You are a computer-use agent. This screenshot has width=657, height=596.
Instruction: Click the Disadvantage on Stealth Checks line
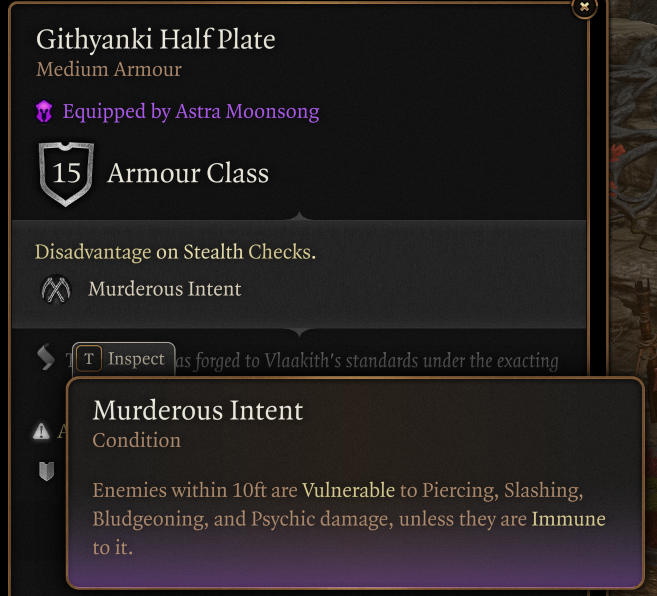tap(175, 252)
